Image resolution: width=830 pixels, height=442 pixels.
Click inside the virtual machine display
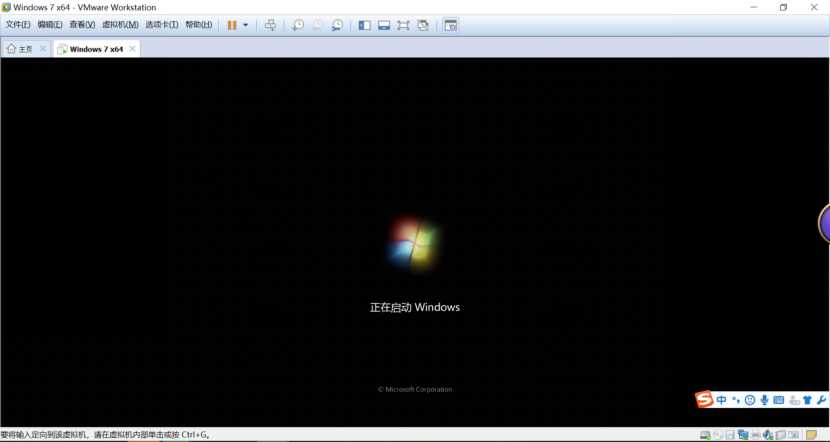pos(414,242)
